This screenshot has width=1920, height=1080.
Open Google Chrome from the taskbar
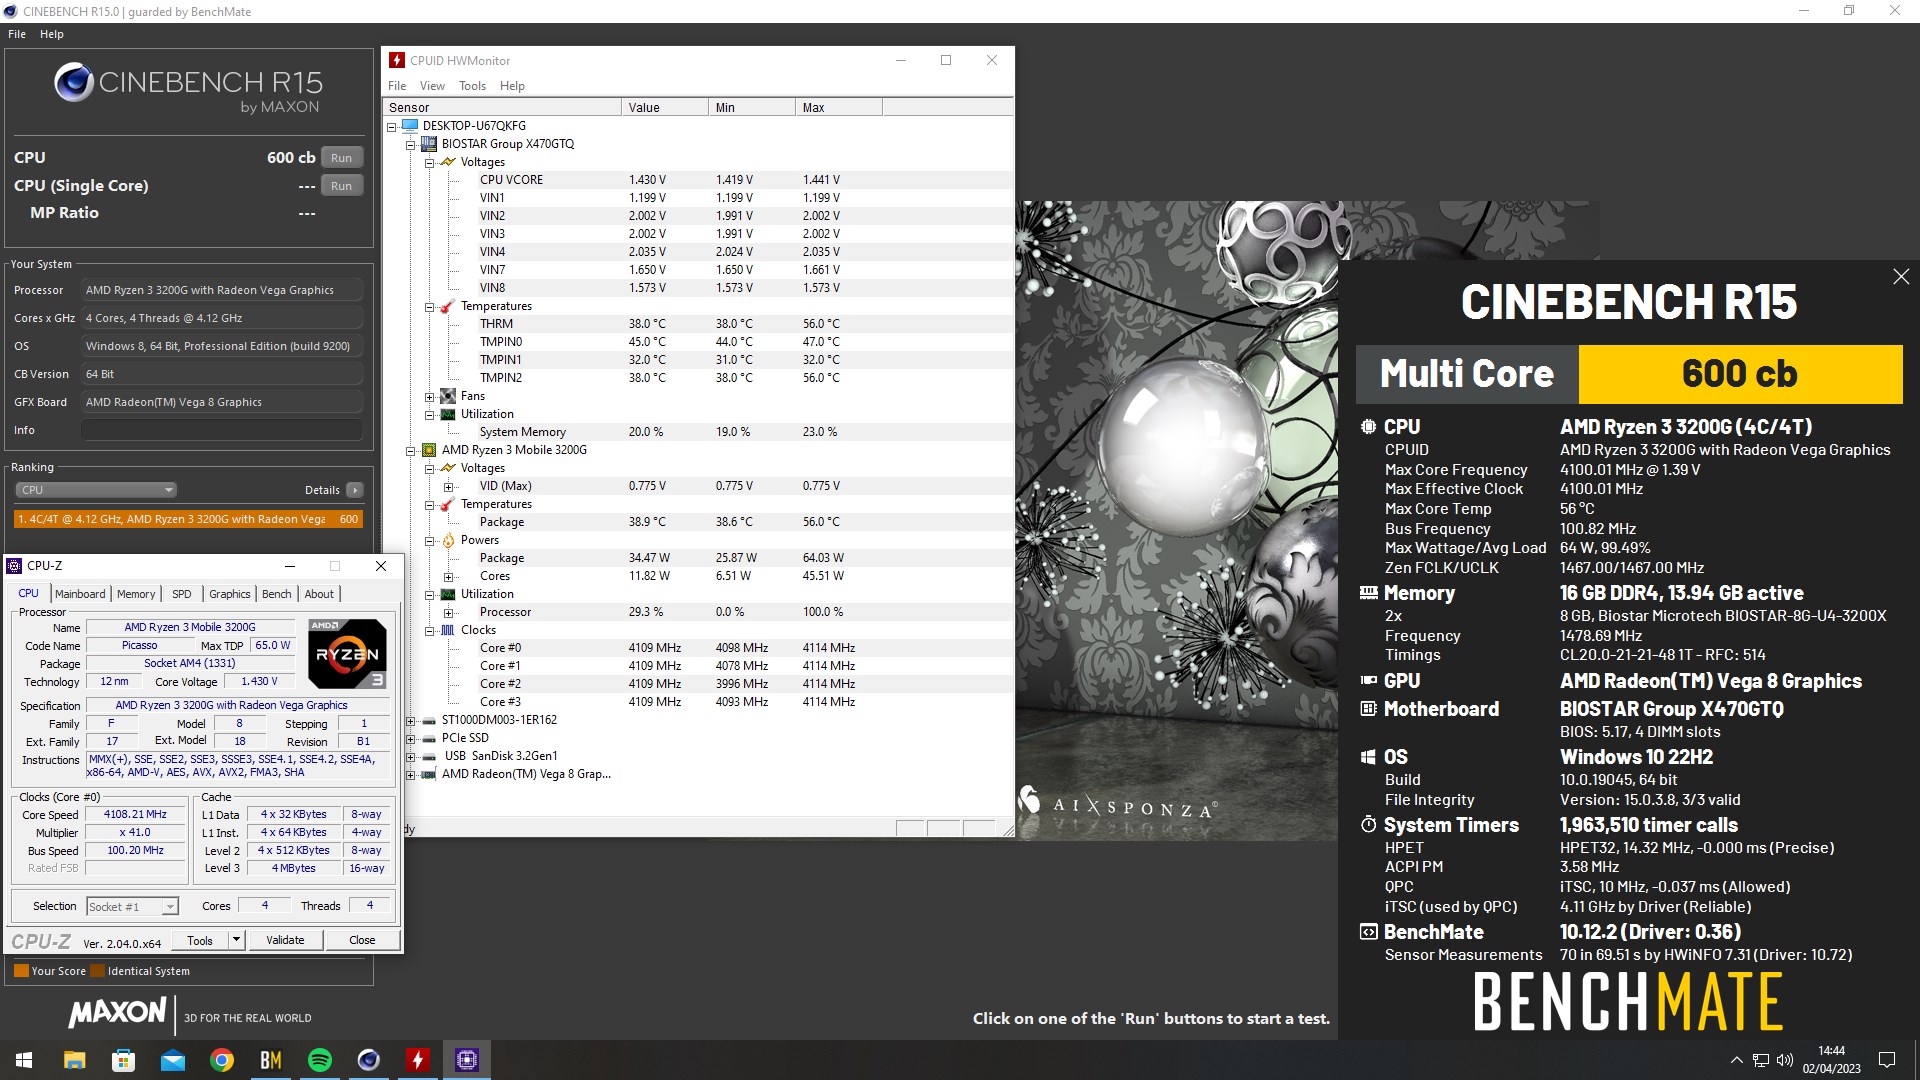click(x=222, y=1060)
